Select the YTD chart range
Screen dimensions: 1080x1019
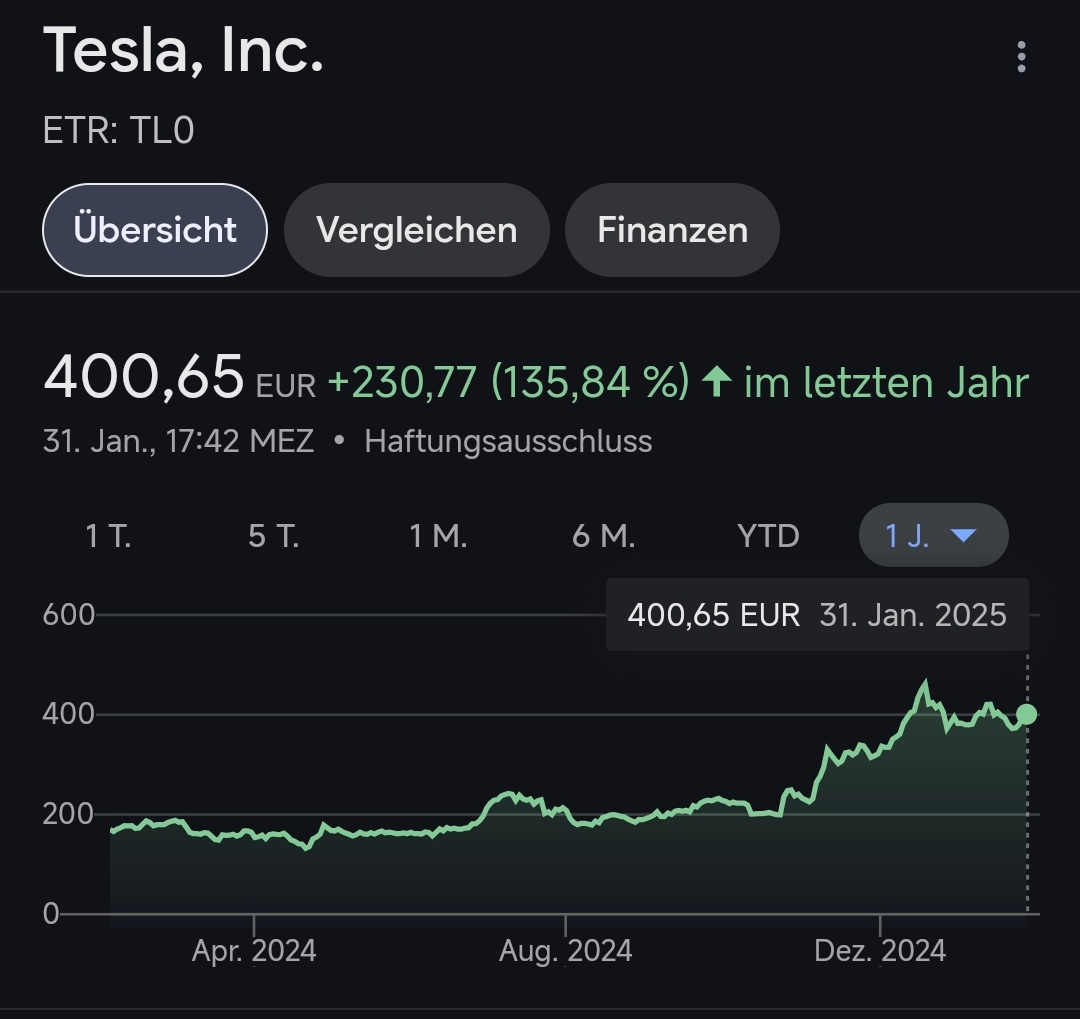(x=768, y=536)
